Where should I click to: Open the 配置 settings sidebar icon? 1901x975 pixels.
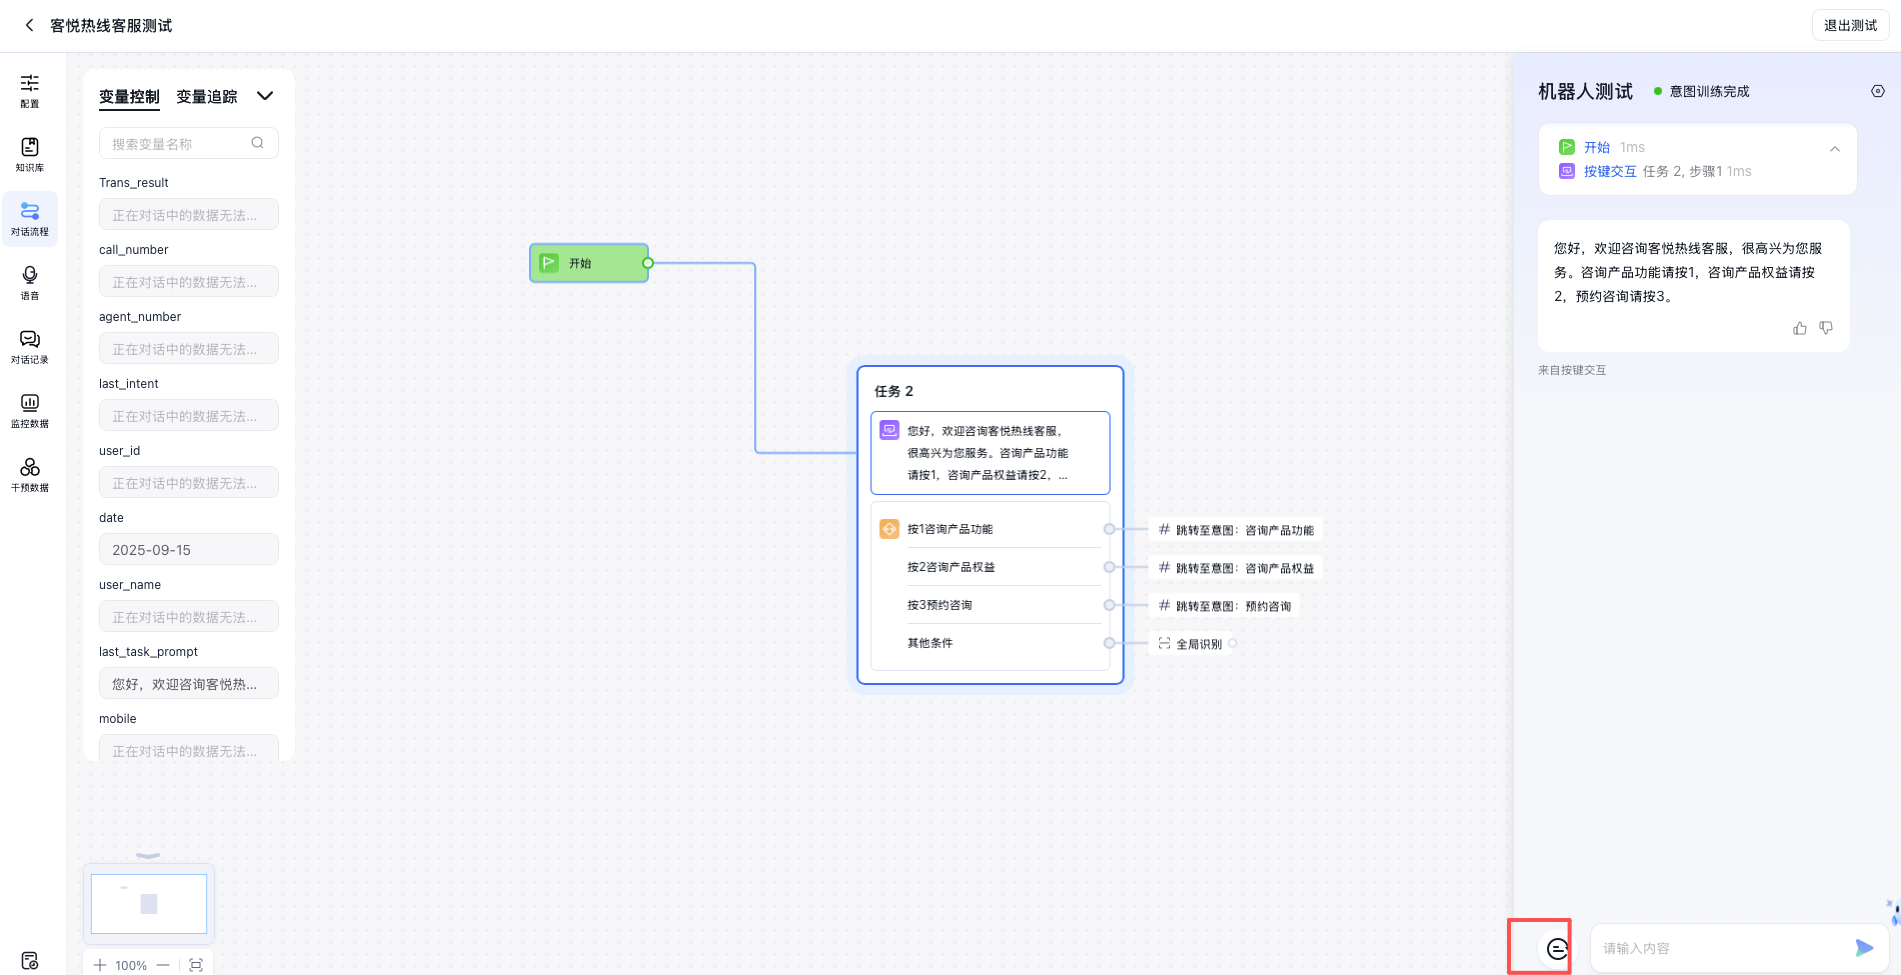coord(30,90)
